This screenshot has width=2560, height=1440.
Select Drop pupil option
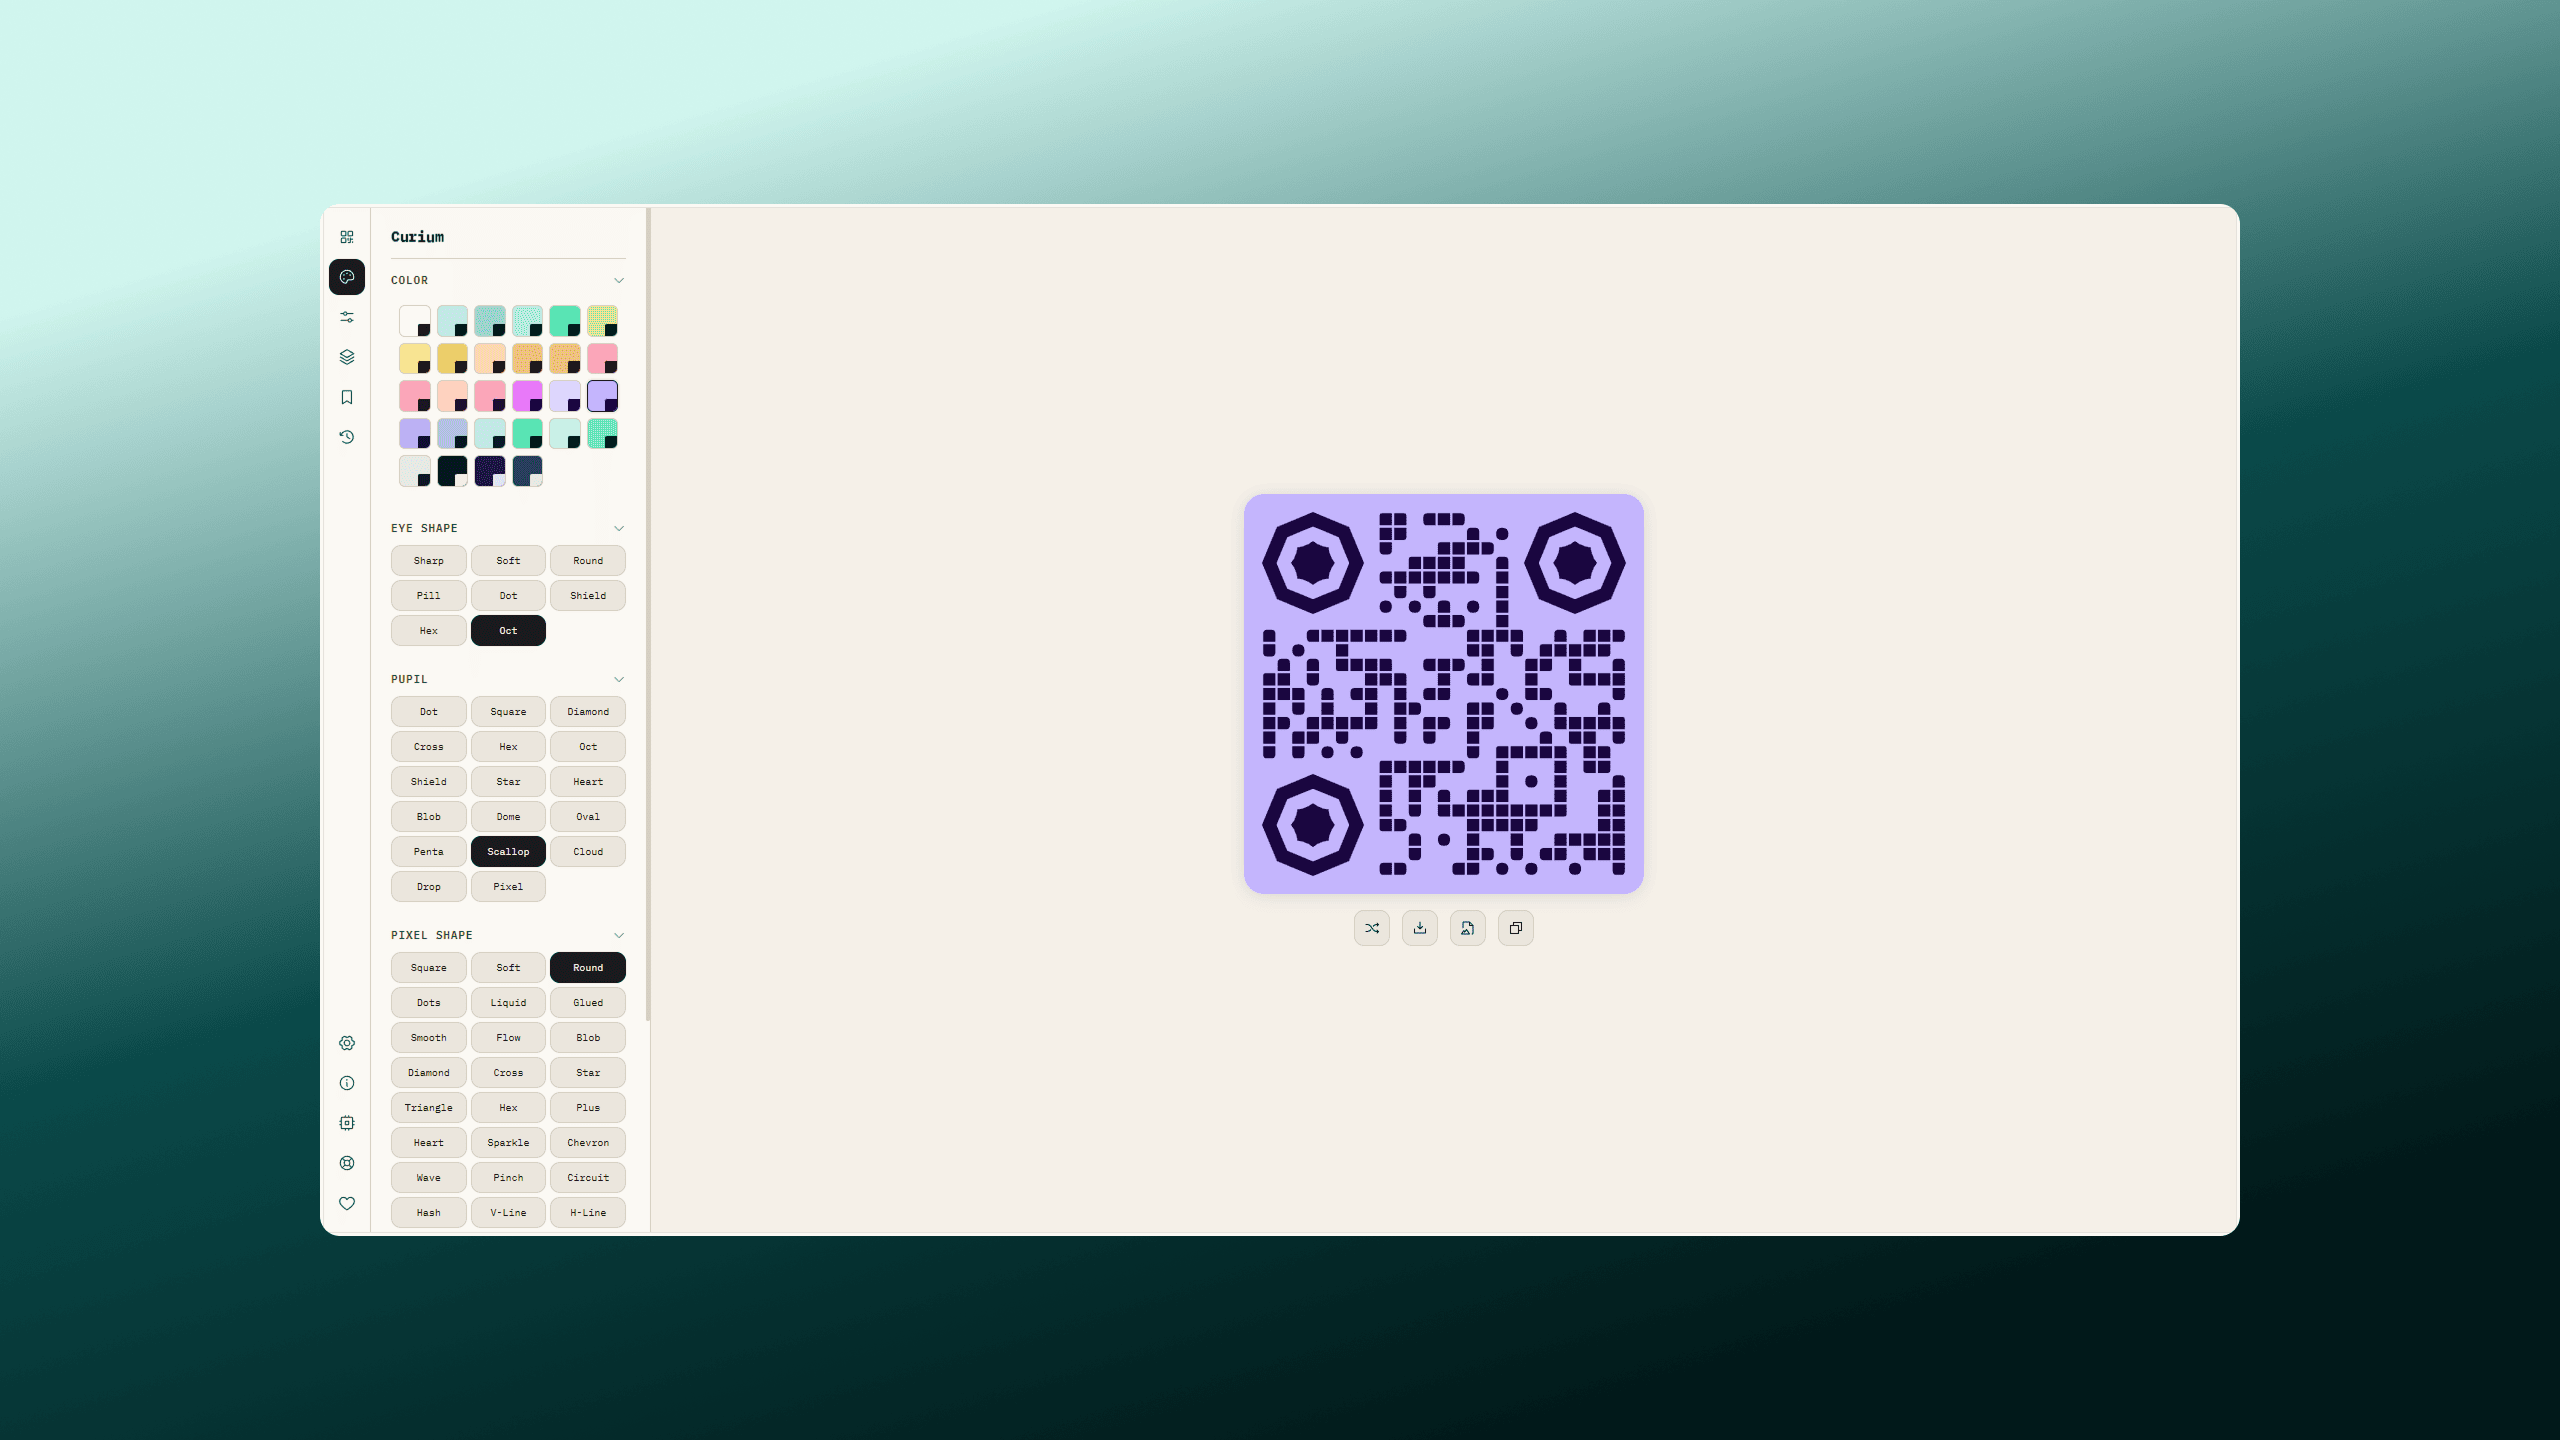(428, 887)
